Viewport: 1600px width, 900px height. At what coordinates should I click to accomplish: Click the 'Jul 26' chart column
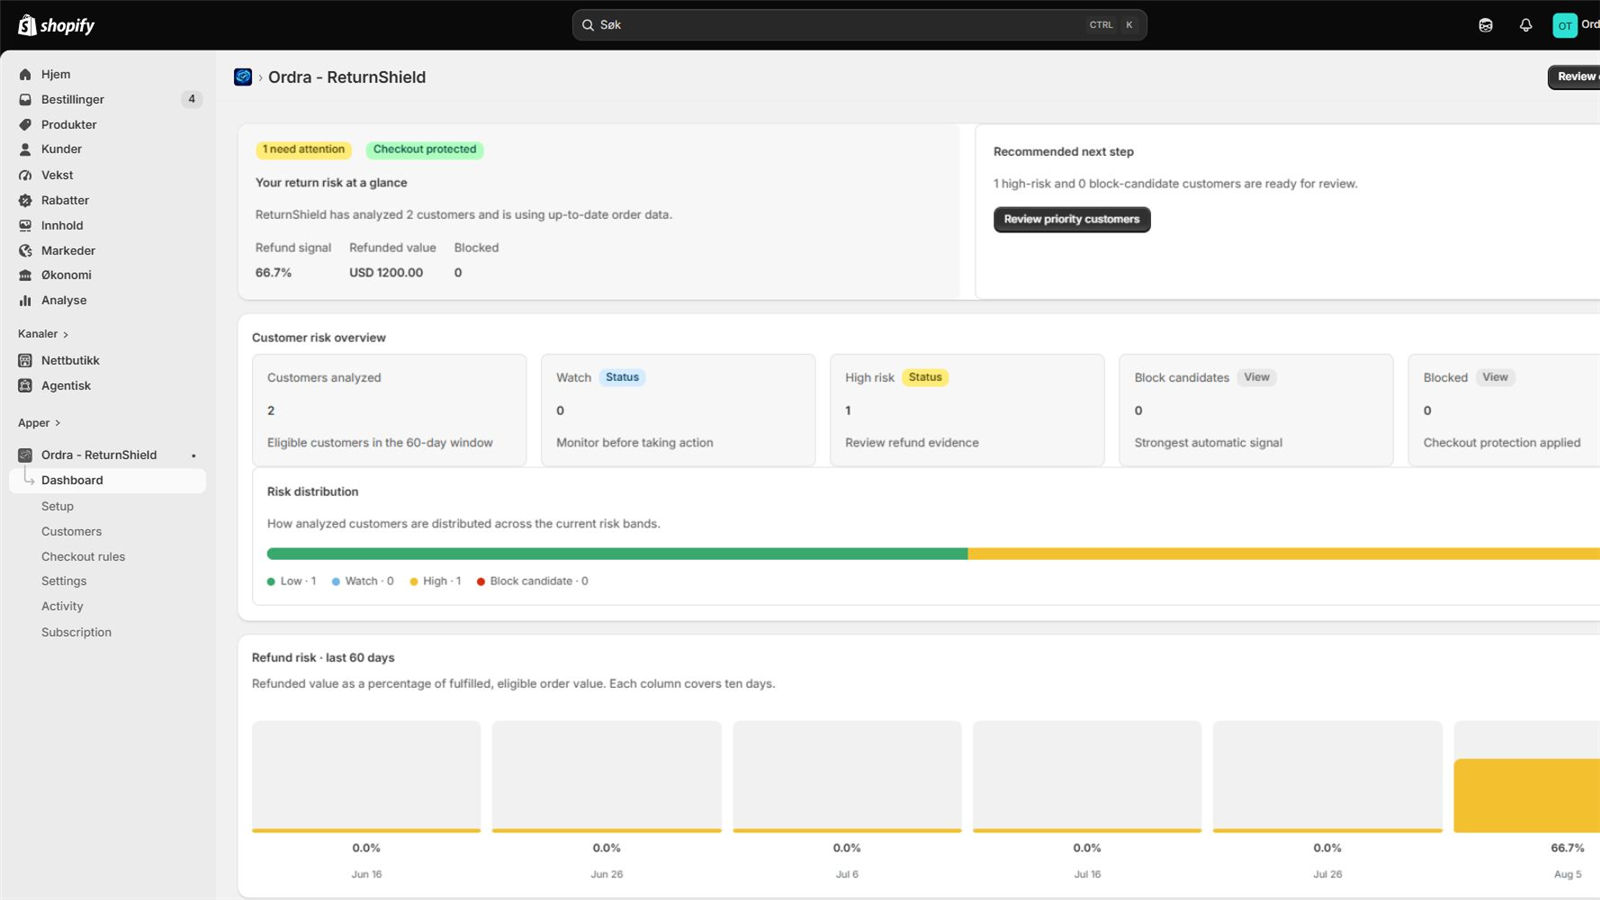[1328, 777]
